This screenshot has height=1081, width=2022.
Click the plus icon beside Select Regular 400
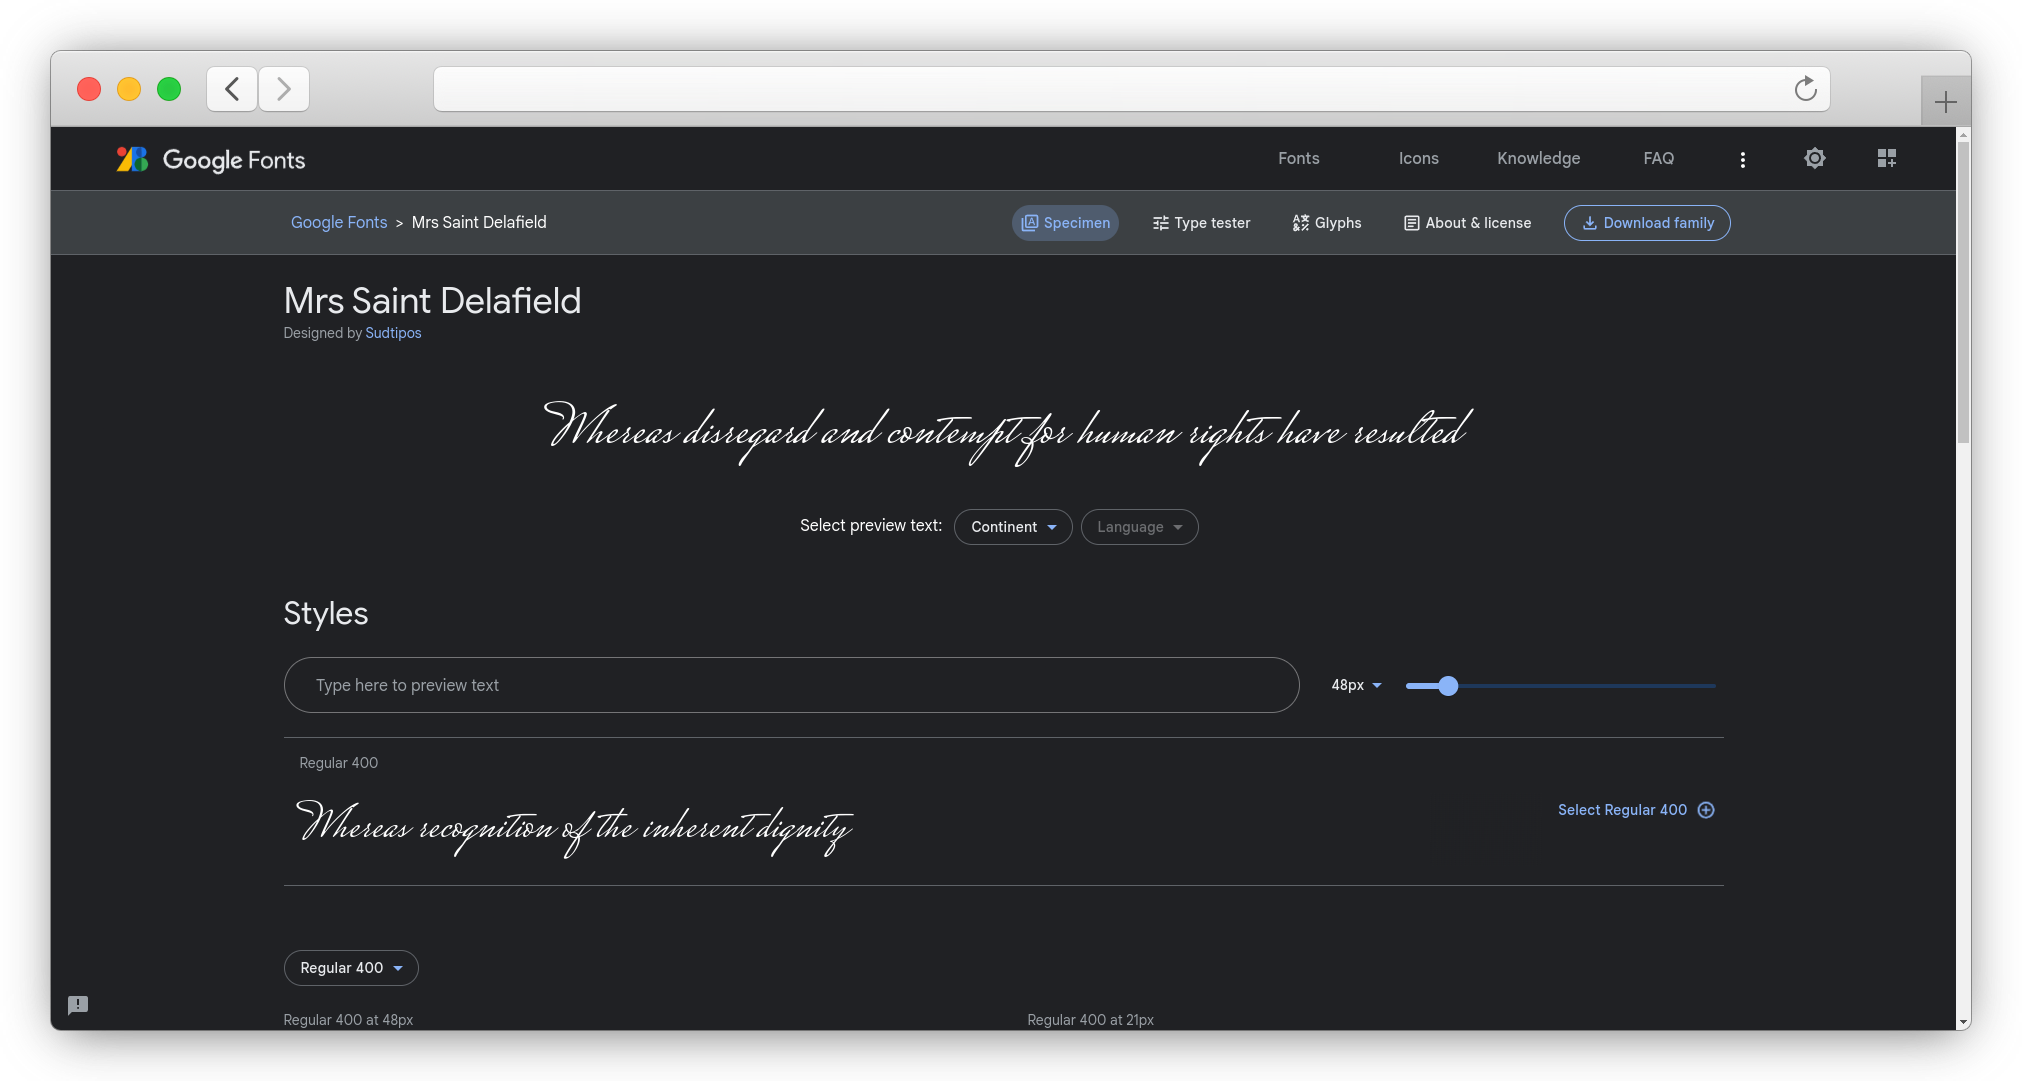pos(1706,810)
